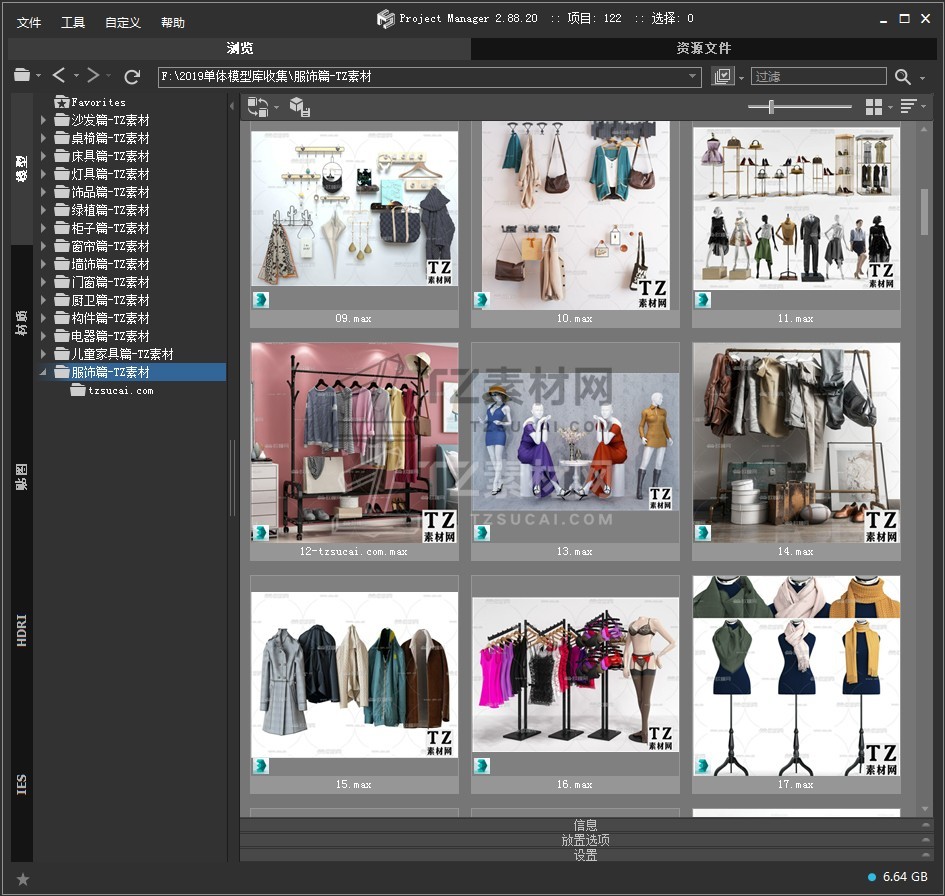Click the 过滤 filter input field
This screenshot has height=896, width=945.
pyautogui.click(x=817, y=76)
